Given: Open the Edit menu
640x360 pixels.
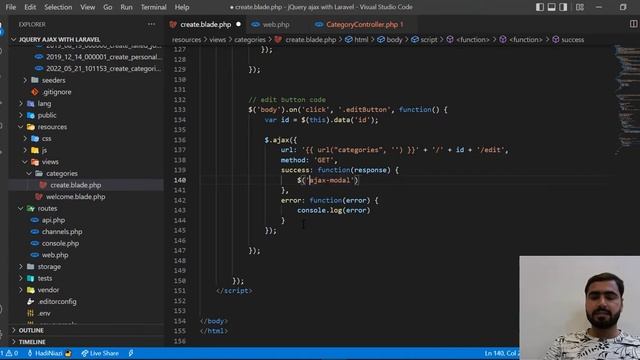Looking at the screenshot, I should click(x=30, y=7).
